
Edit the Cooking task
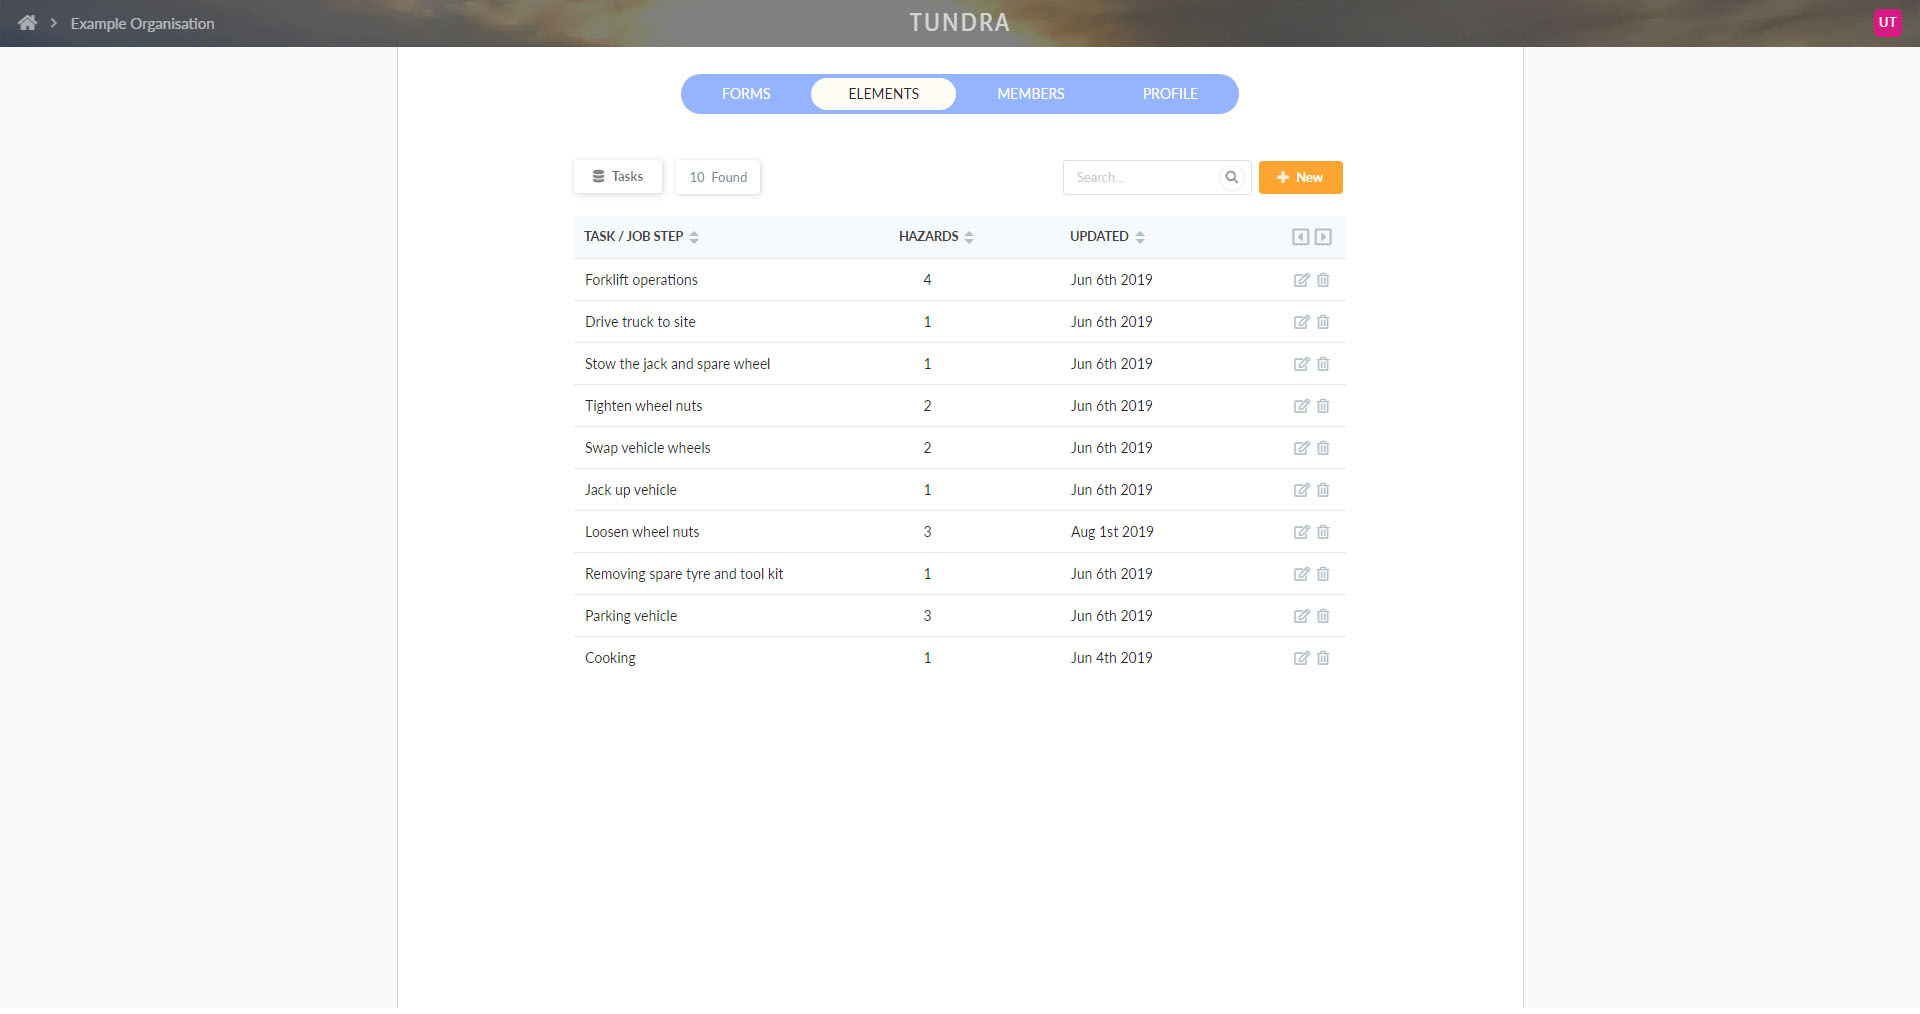tap(1301, 658)
